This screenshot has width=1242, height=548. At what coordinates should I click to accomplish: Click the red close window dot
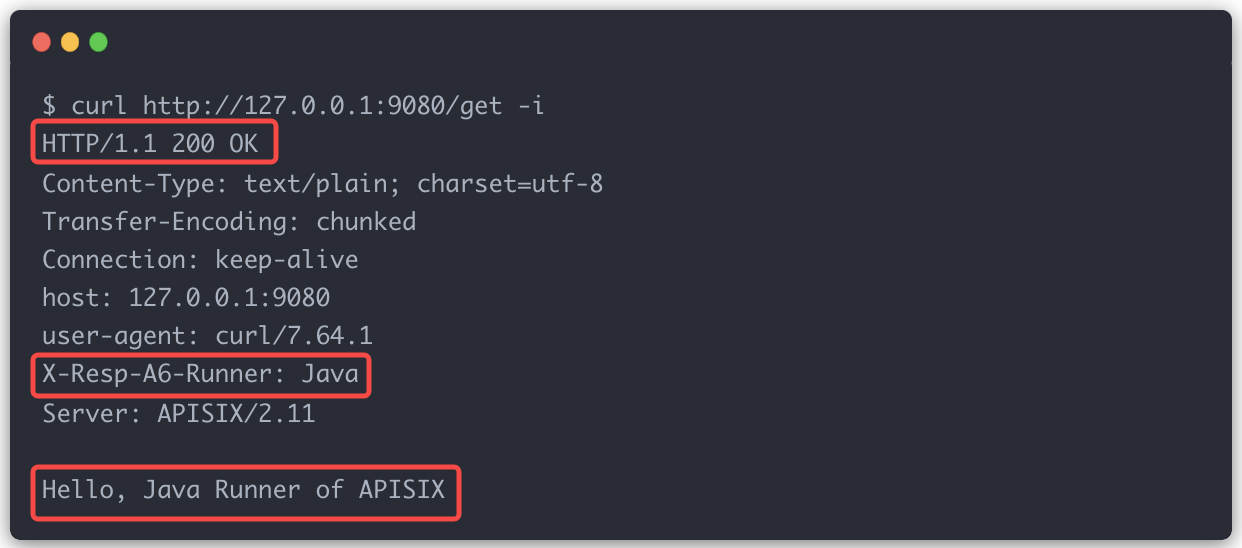point(41,42)
